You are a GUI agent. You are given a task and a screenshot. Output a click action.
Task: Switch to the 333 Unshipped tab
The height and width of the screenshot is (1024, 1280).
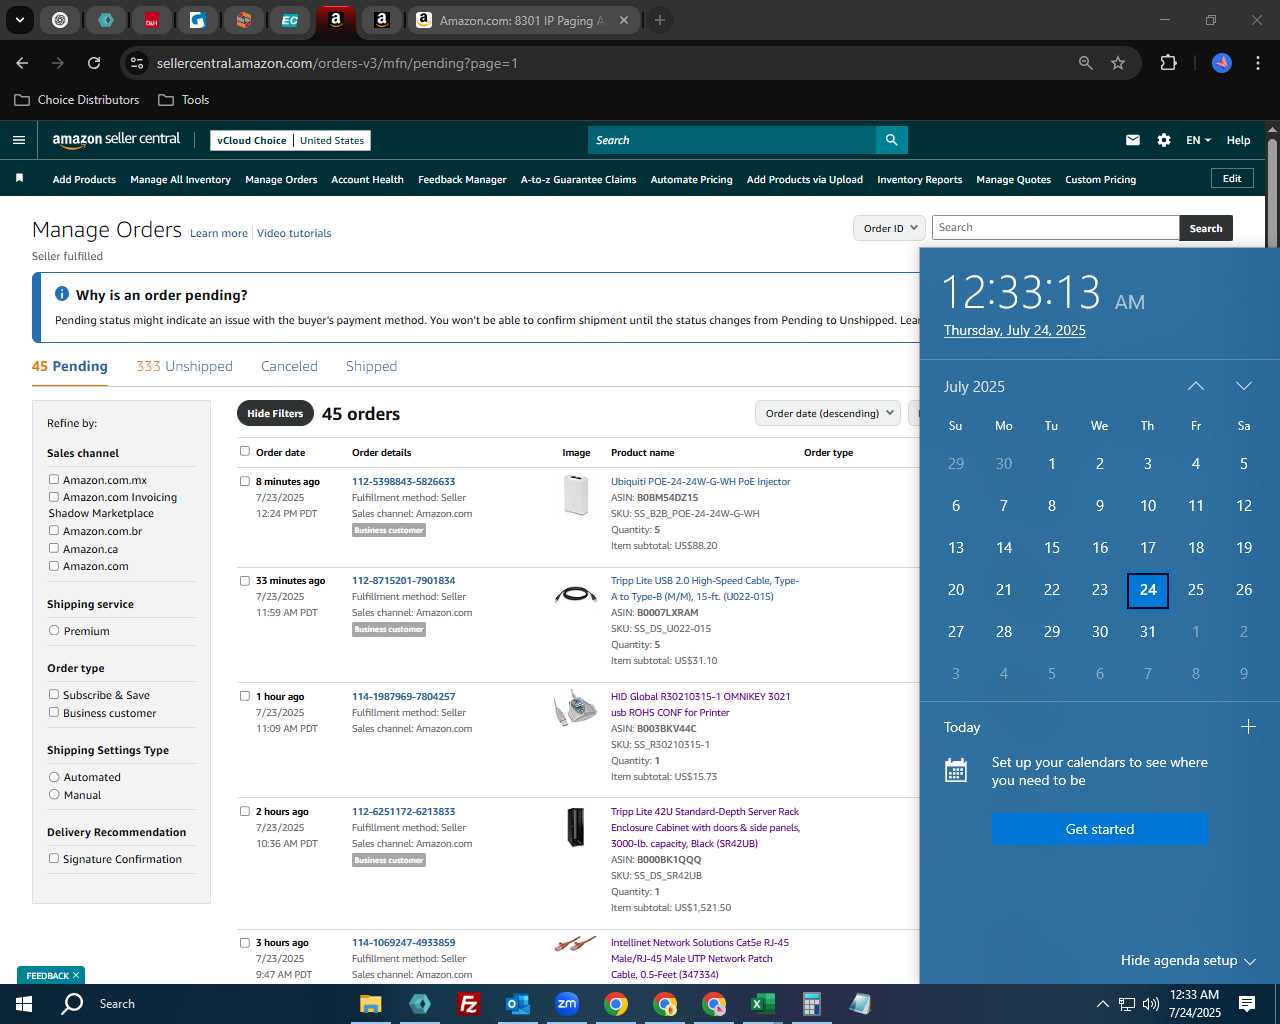[184, 367]
